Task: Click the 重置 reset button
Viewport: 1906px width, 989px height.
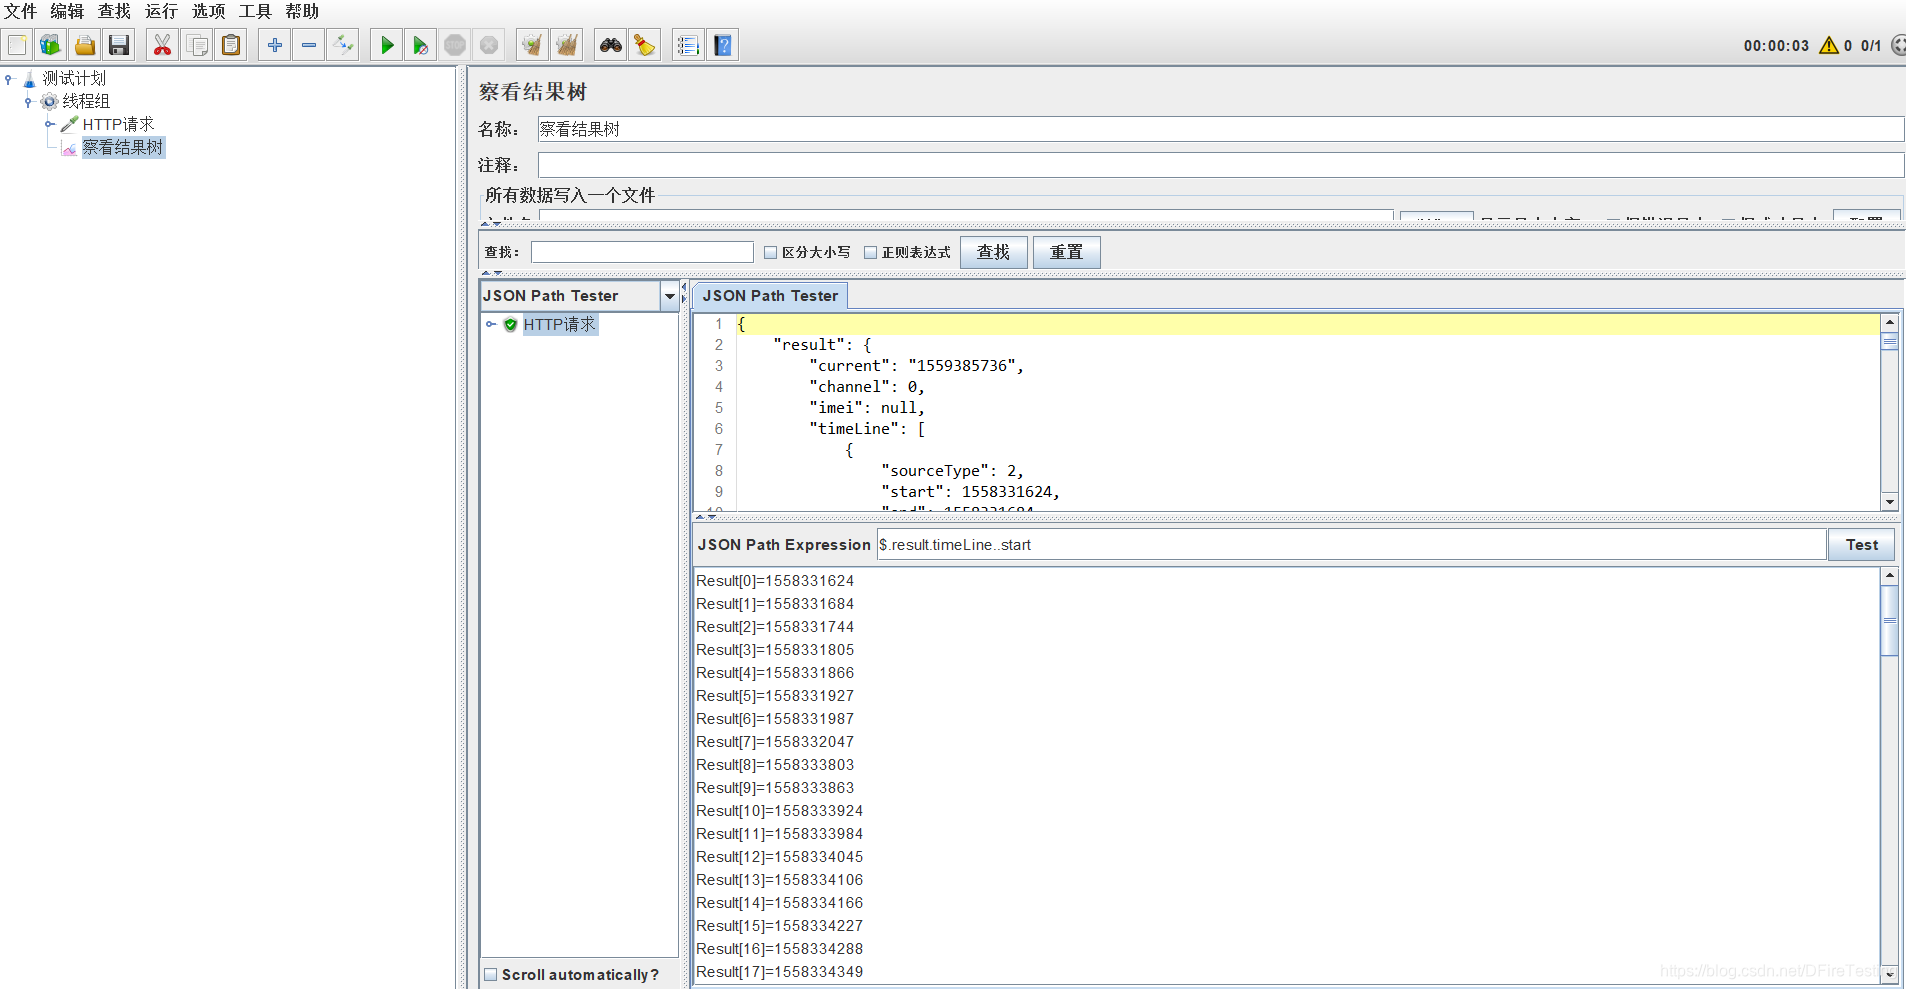Action: click(x=1066, y=252)
